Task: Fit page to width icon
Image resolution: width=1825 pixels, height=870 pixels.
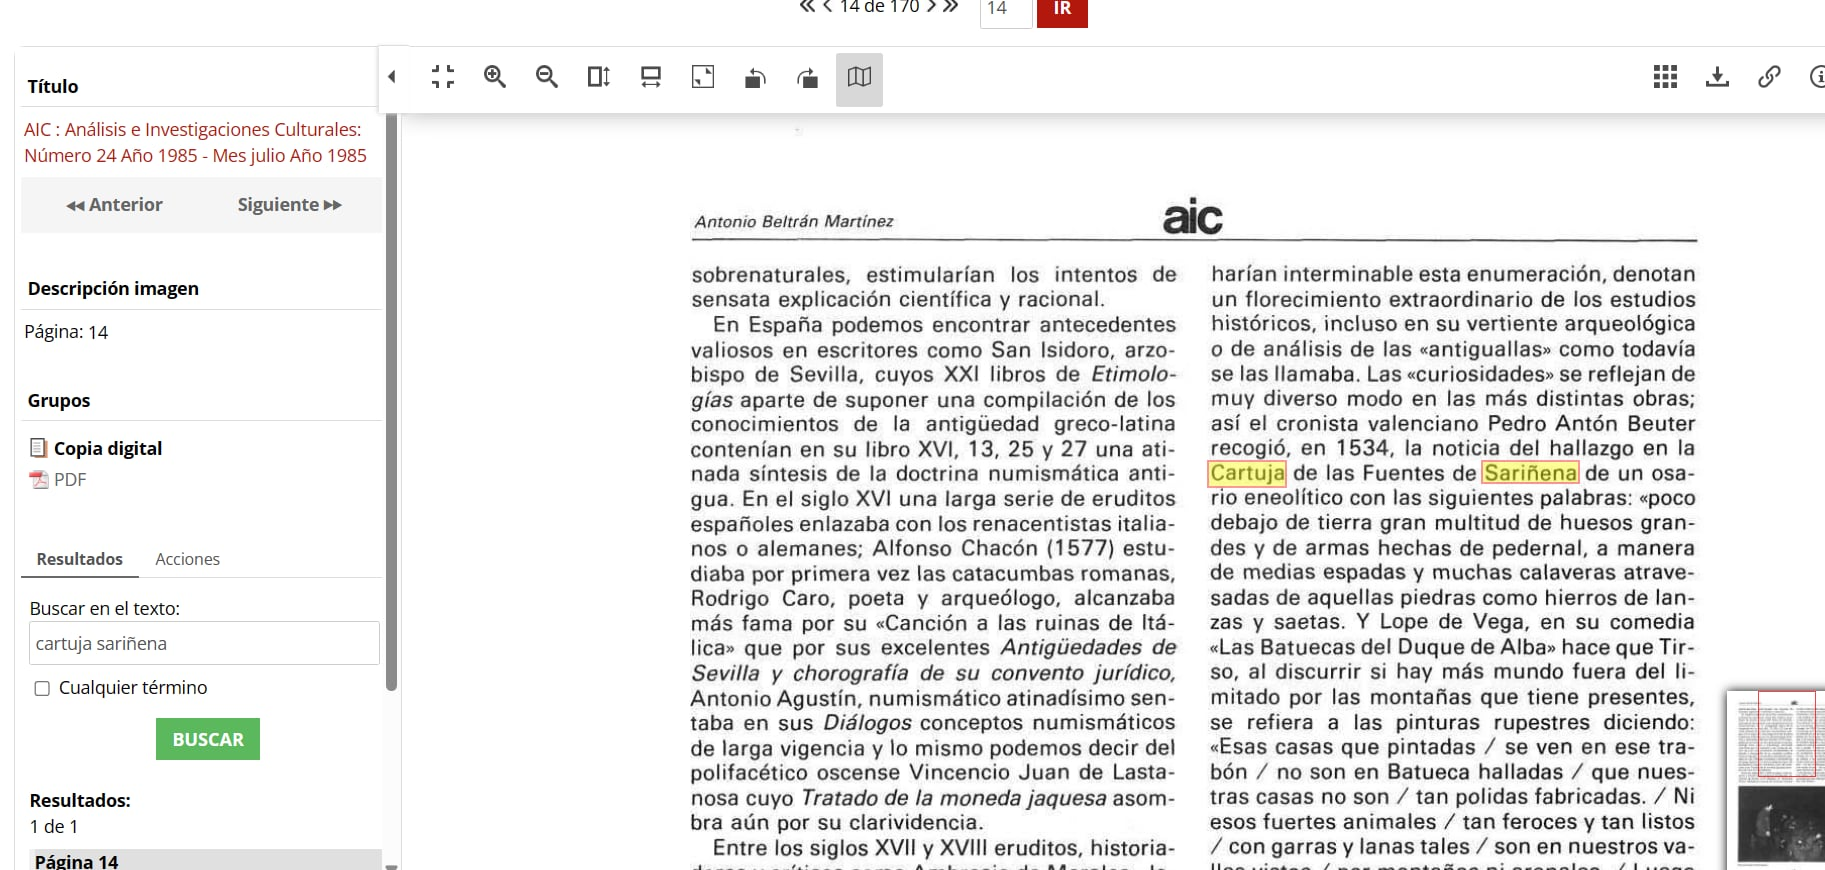Action: click(x=651, y=77)
